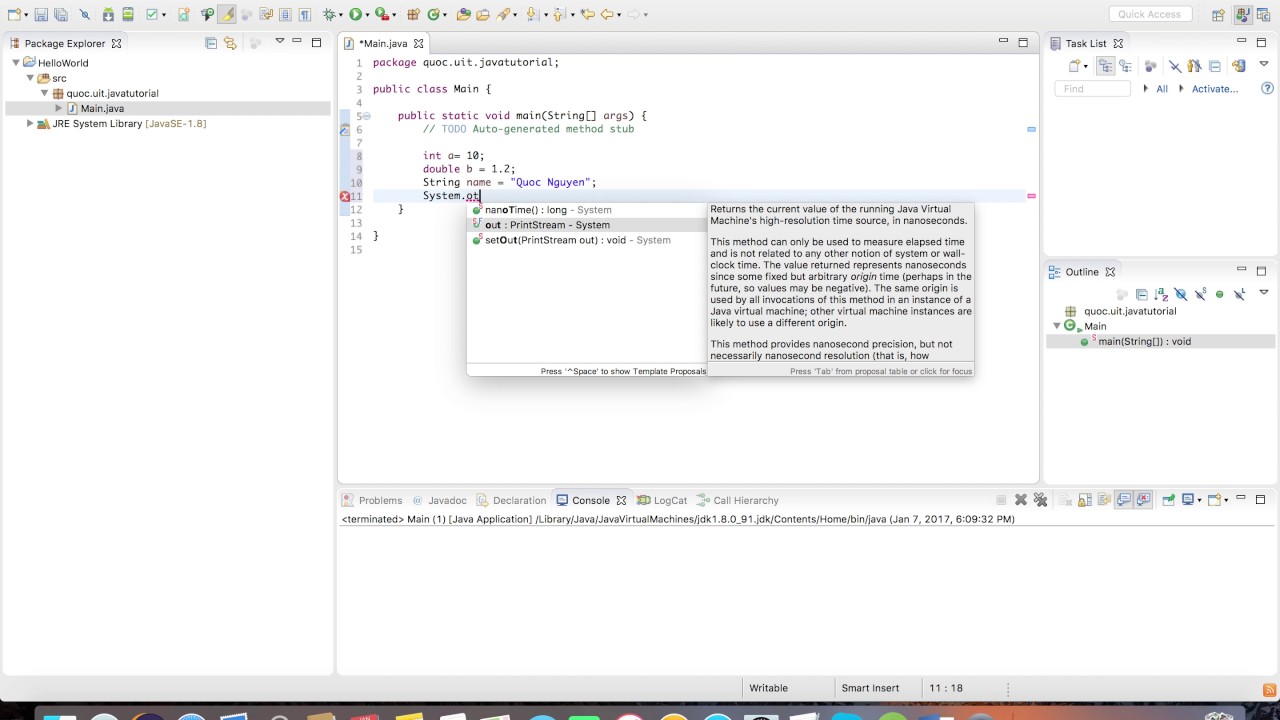The height and width of the screenshot is (720, 1280).
Task: Switch to the Javadoc tab
Action: [438, 500]
